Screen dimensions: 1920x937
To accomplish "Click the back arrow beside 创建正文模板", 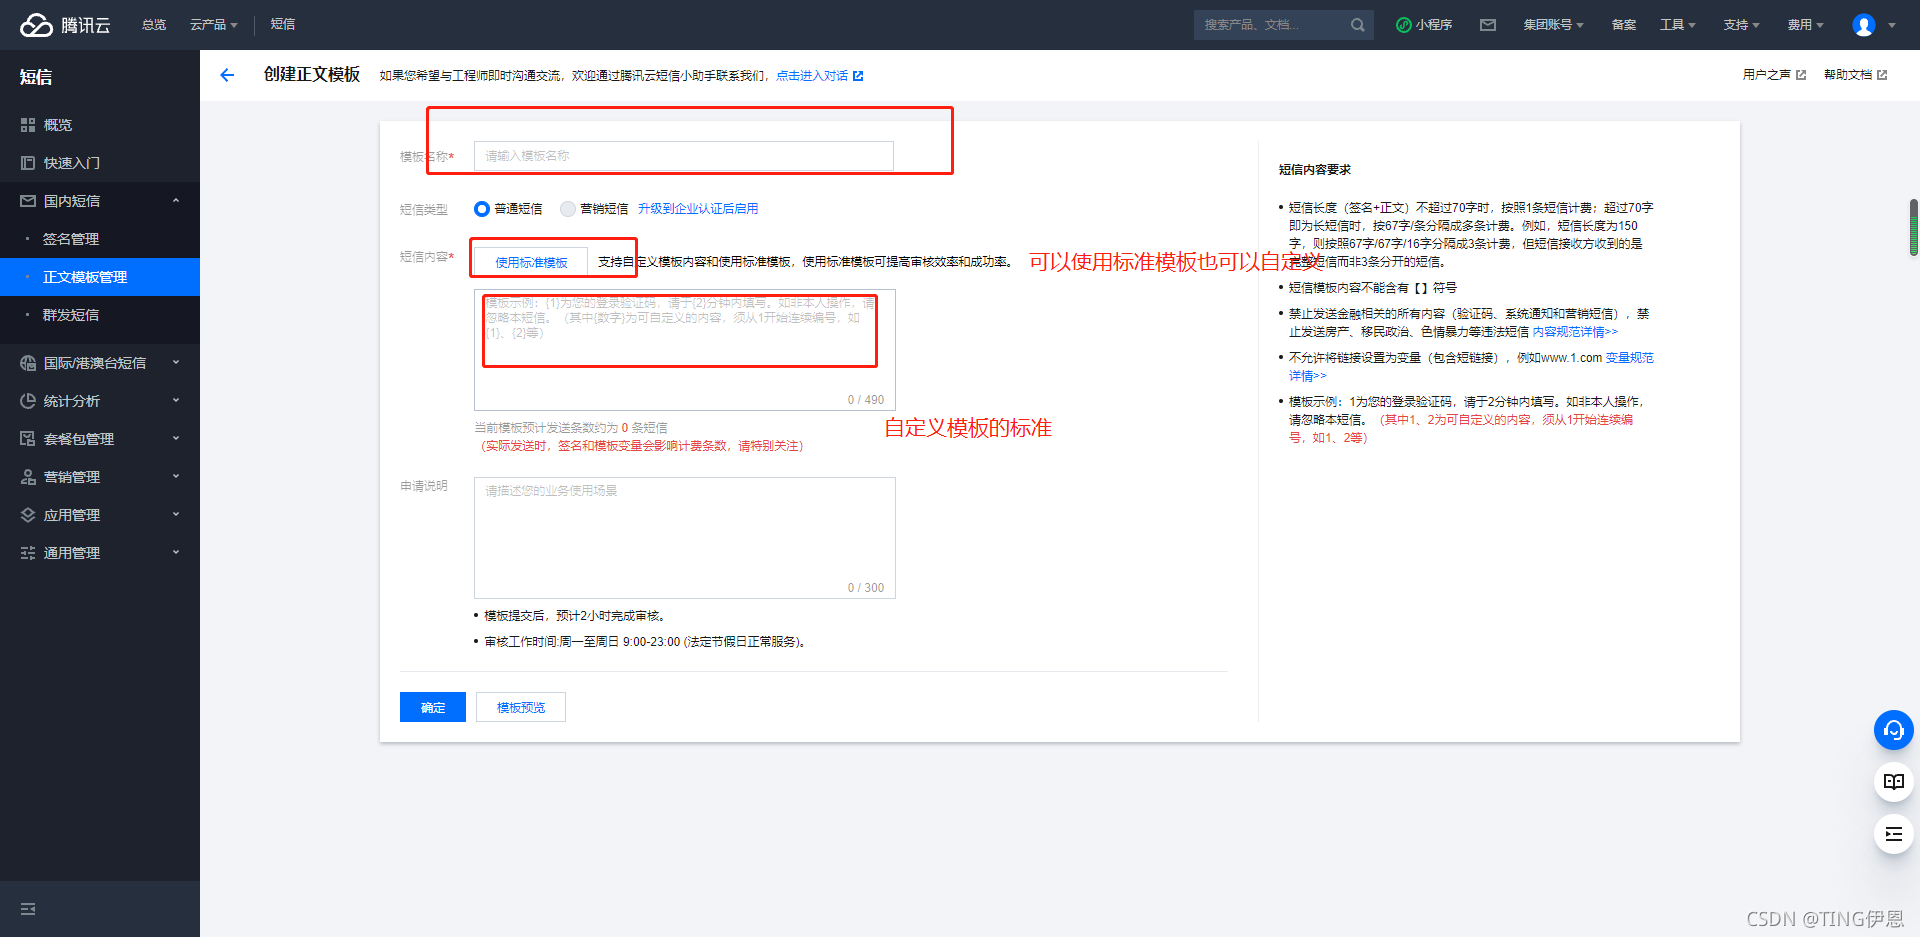I will pos(227,75).
